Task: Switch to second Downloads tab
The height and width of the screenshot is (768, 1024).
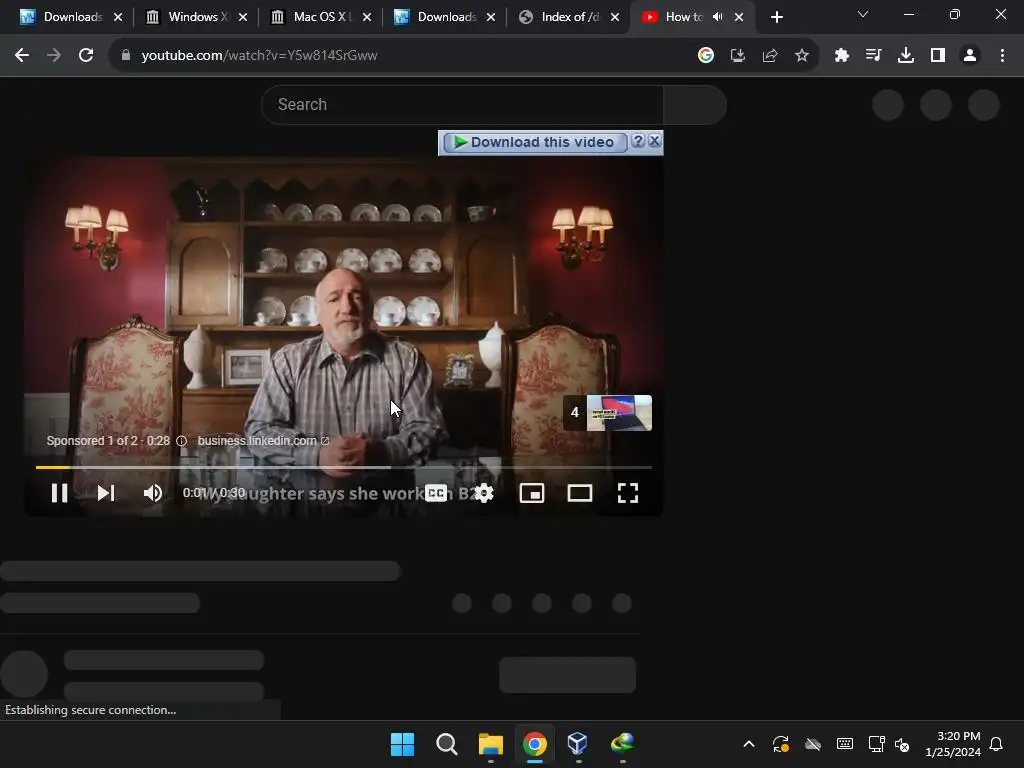Action: coord(445,17)
